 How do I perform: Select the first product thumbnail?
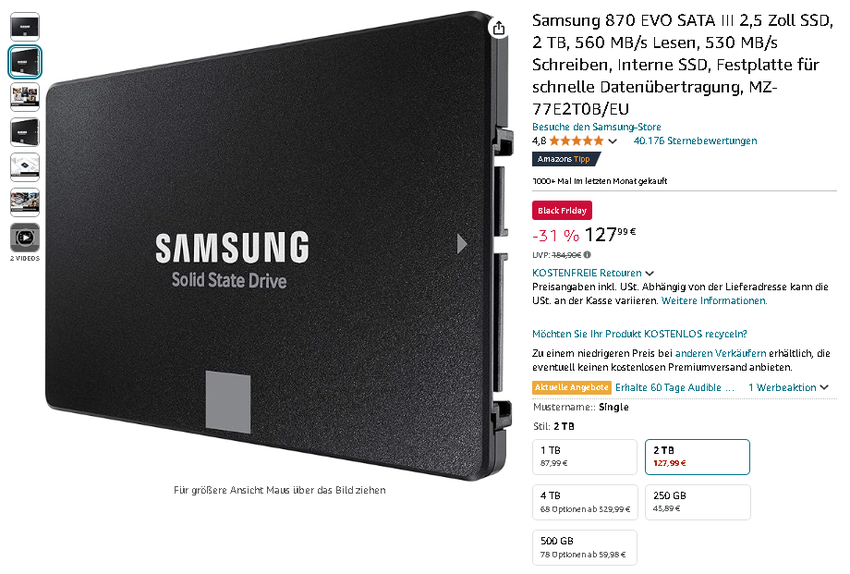[x=25, y=27]
